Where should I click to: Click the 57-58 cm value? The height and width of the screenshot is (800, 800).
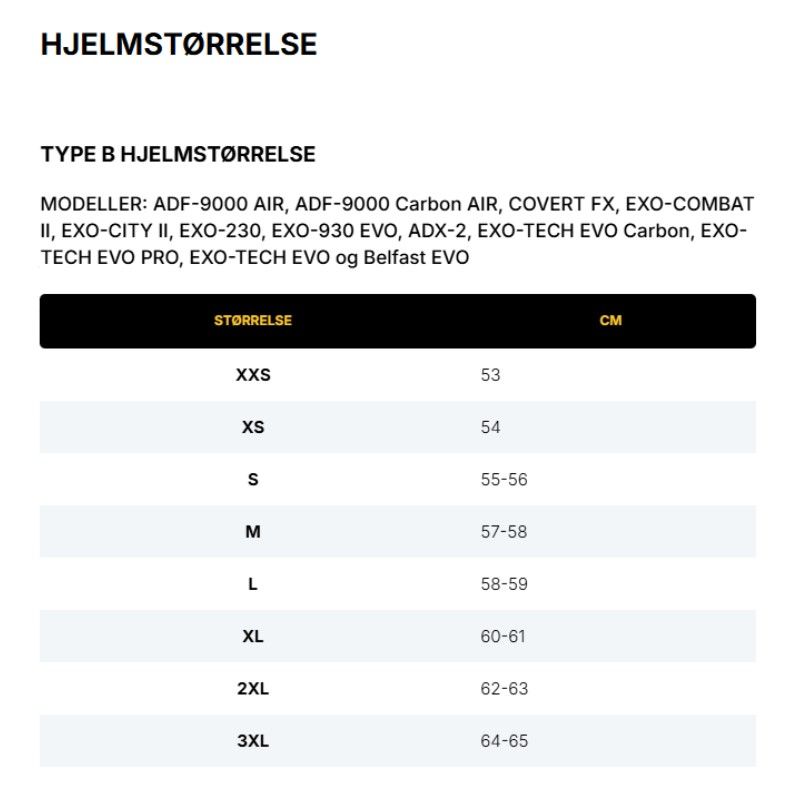[x=504, y=532]
